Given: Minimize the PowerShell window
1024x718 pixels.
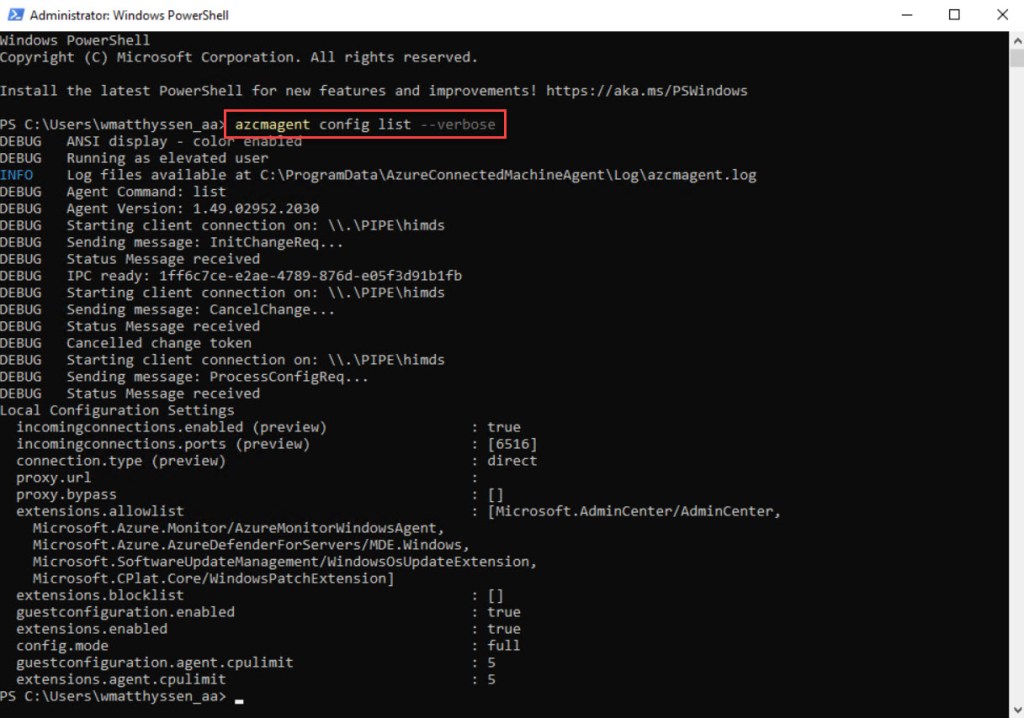Looking at the screenshot, I should click(x=907, y=15).
